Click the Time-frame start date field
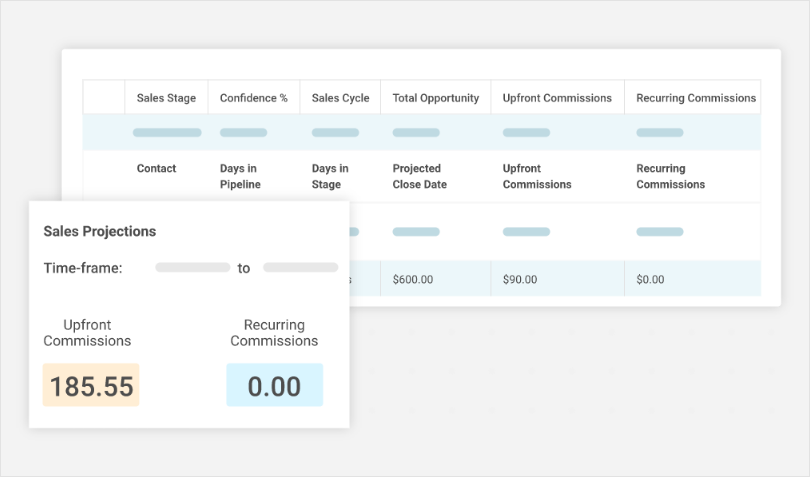The image size is (810, 477). coord(193,267)
